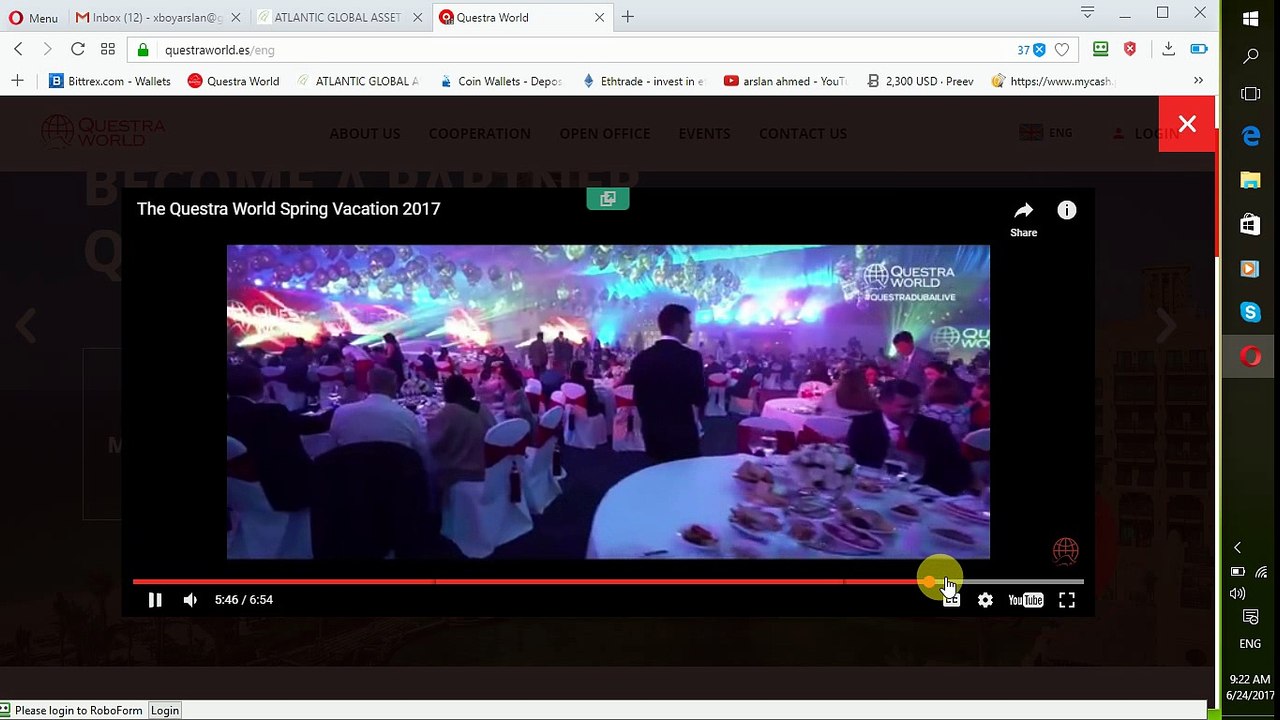Open the Questra World bookmark
Screen dimensions: 1280x720
(233, 81)
